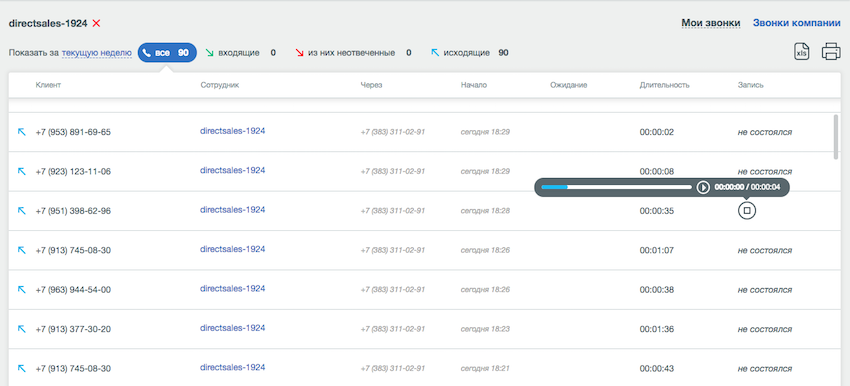
Task: Open directsales-1924 link in the 398-62-96 row
Action: coord(233,210)
